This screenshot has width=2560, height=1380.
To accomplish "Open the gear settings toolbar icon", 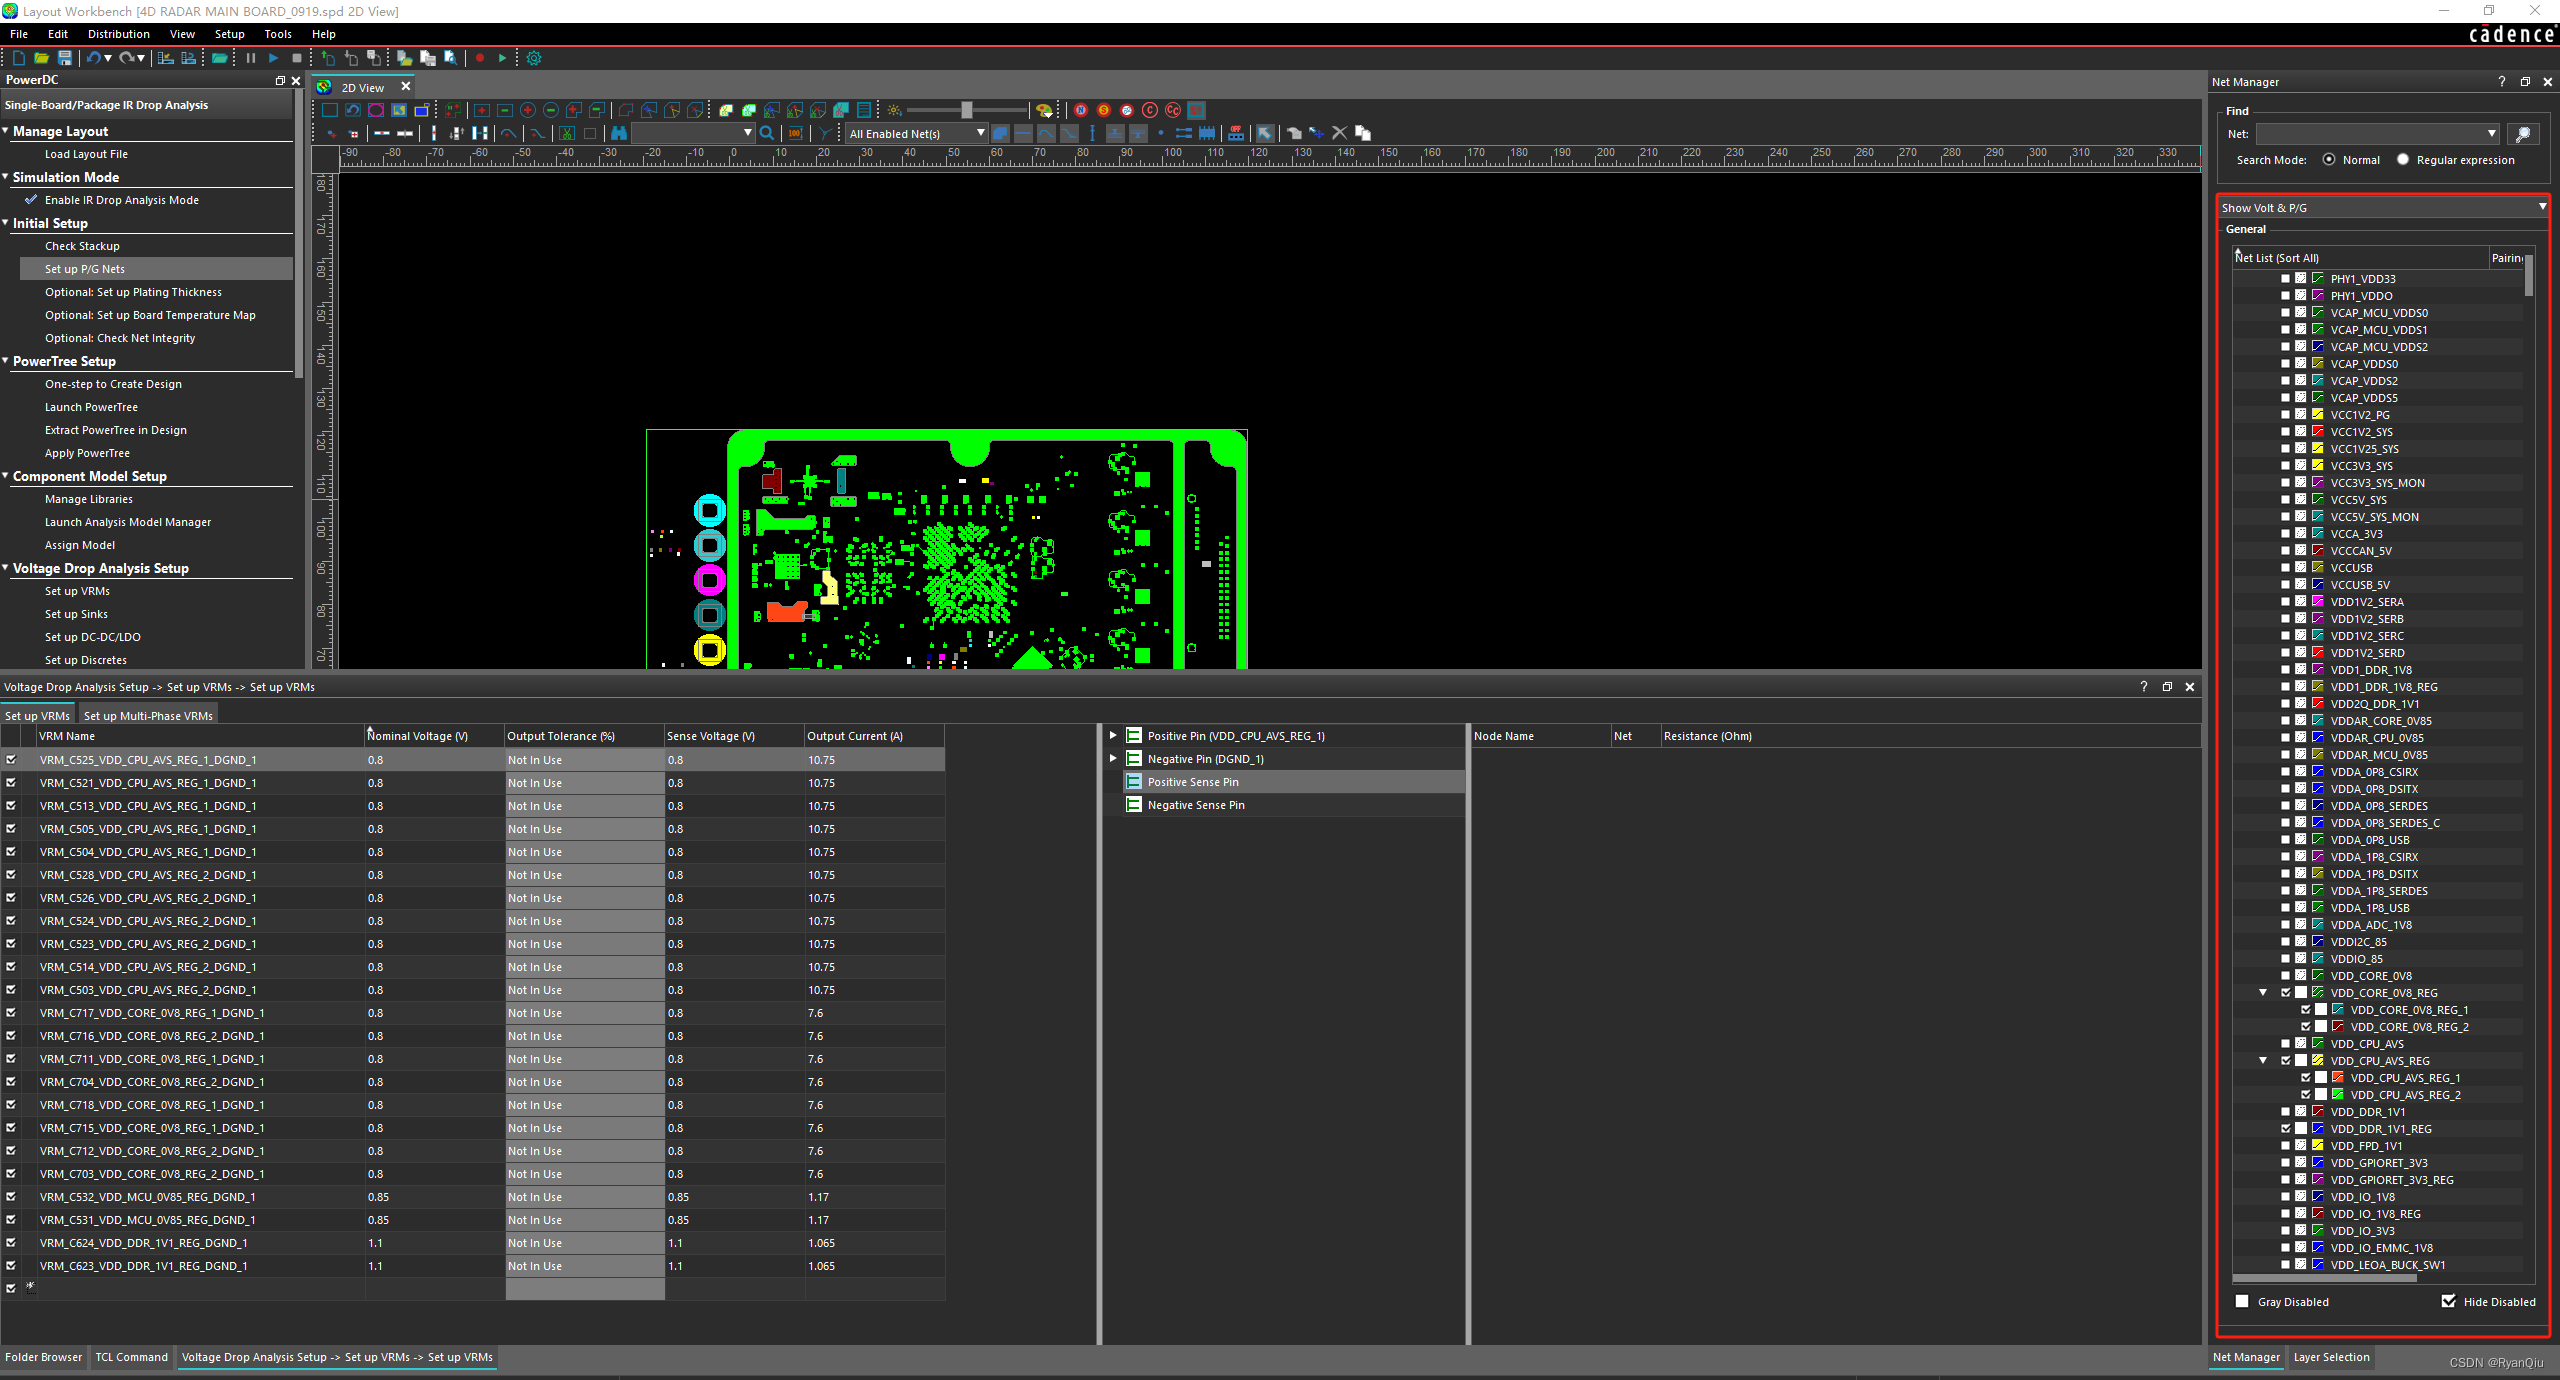I will [534, 58].
